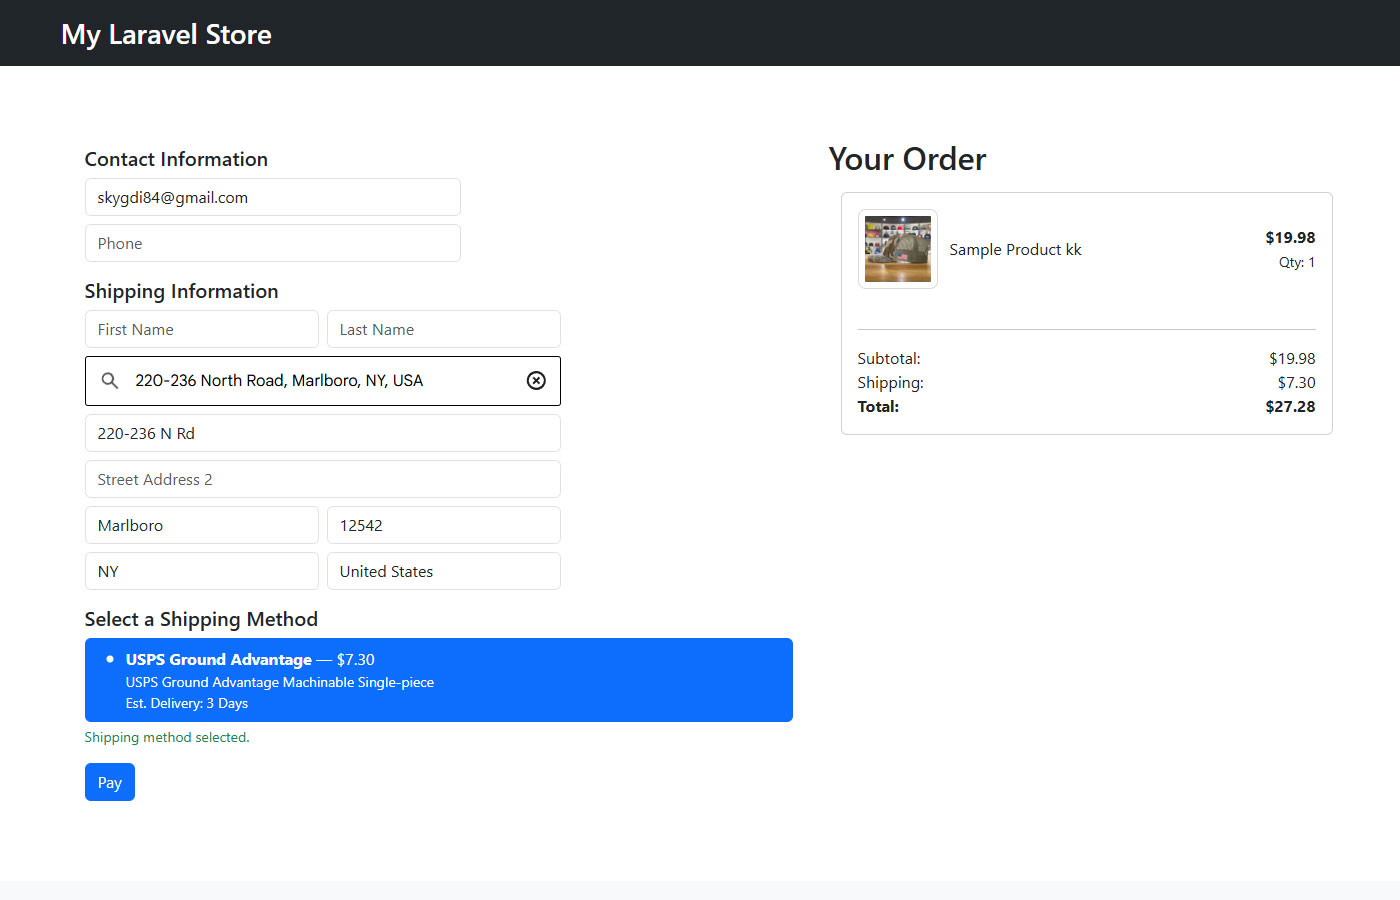Clear the address search with the X icon
The height and width of the screenshot is (900, 1400).
pos(536,381)
